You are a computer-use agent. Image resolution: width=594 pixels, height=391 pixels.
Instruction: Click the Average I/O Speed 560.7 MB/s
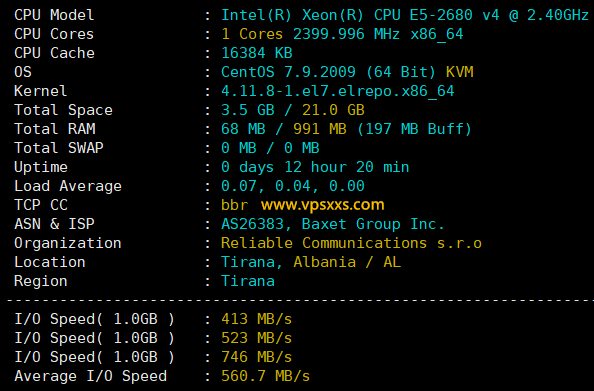click(266, 376)
